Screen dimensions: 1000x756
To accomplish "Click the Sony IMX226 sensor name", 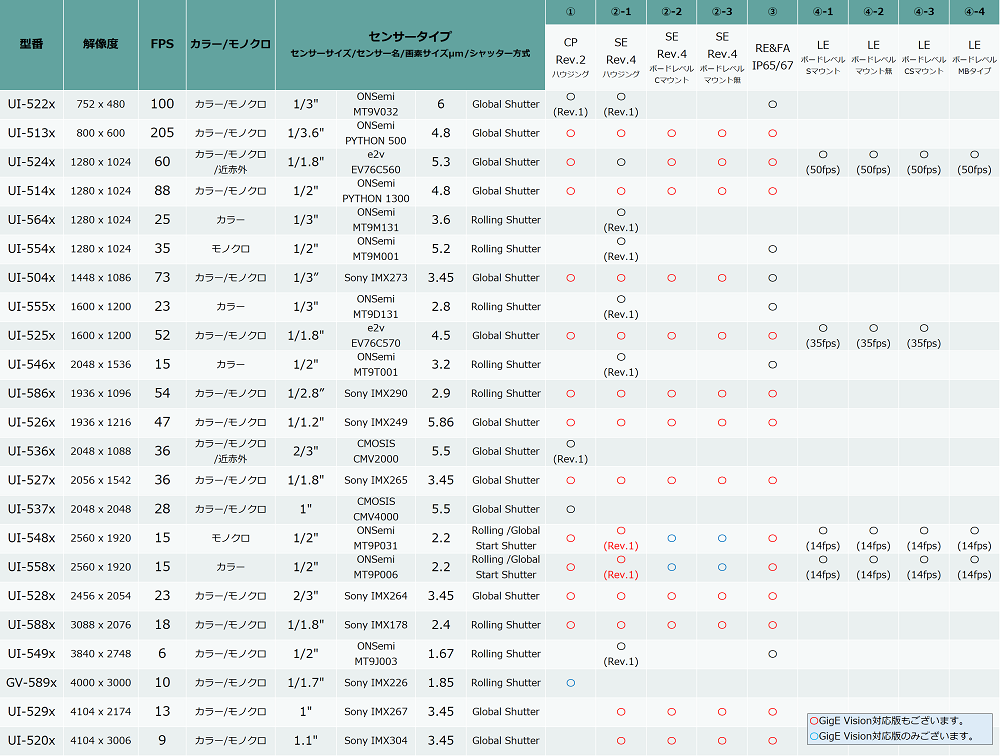I will click(x=376, y=683).
